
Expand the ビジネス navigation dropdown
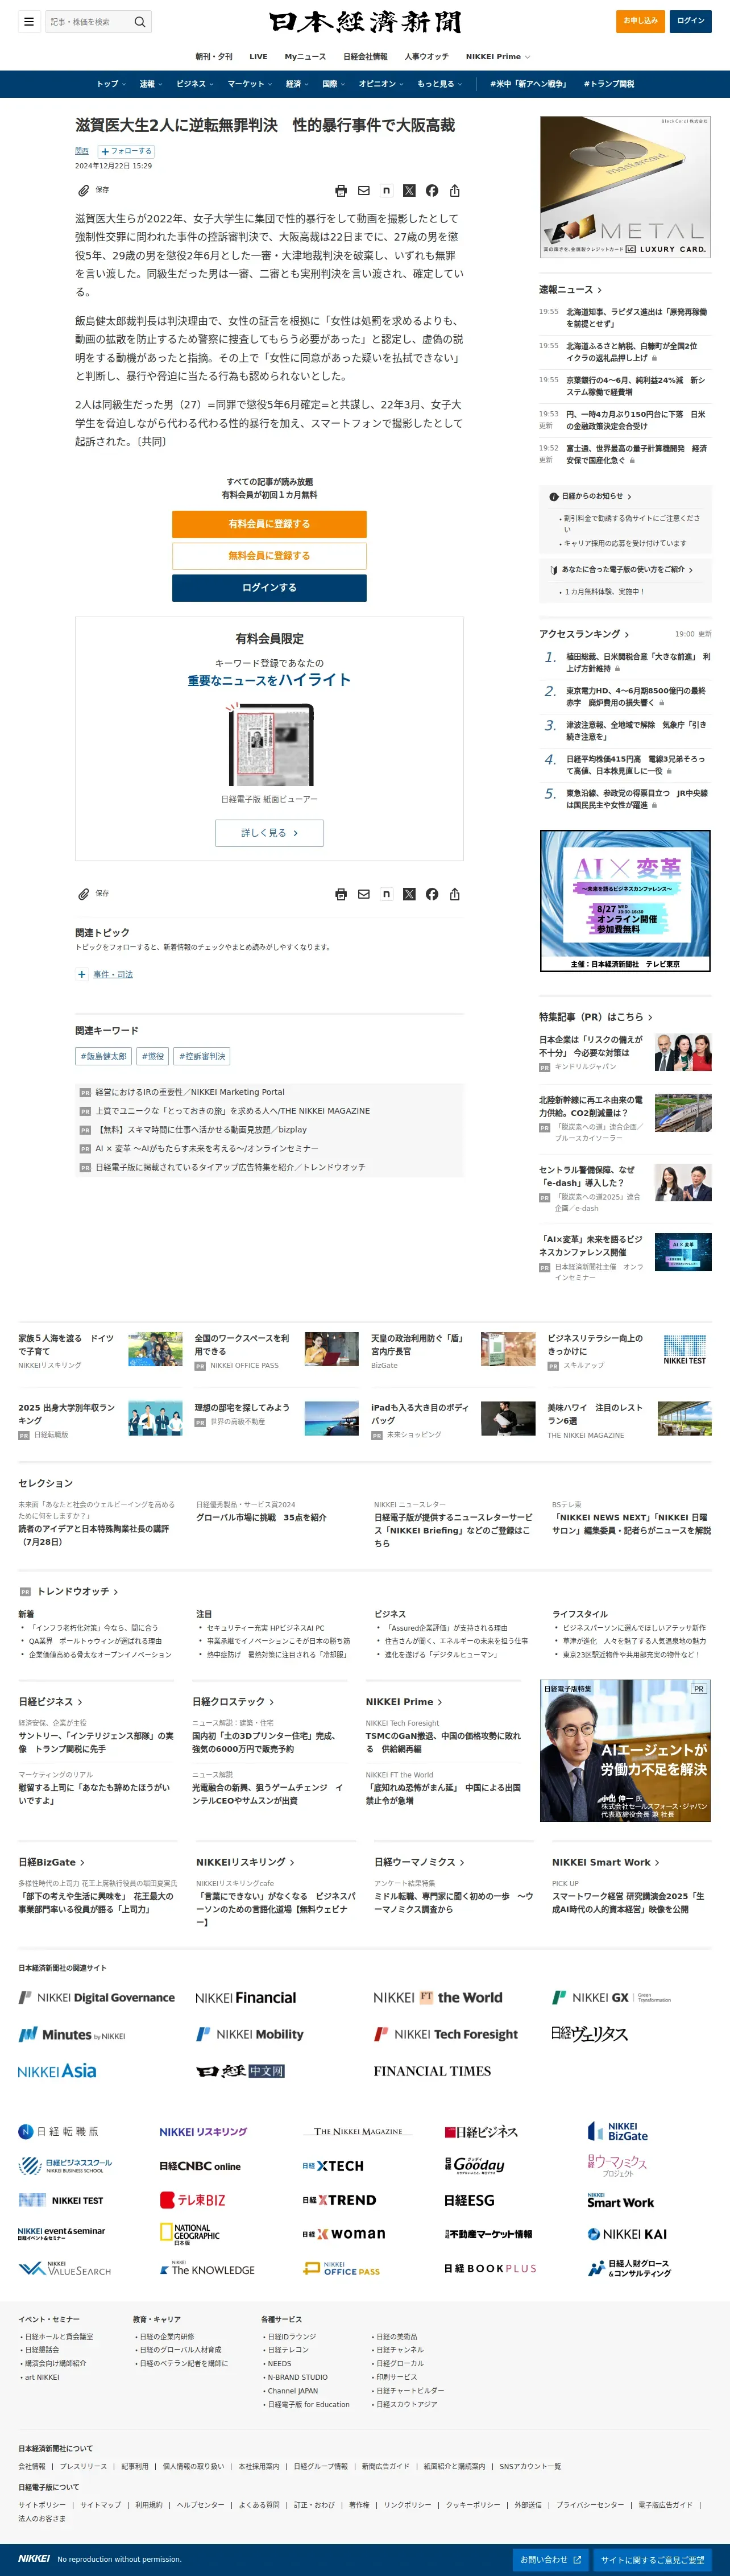coord(194,84)
